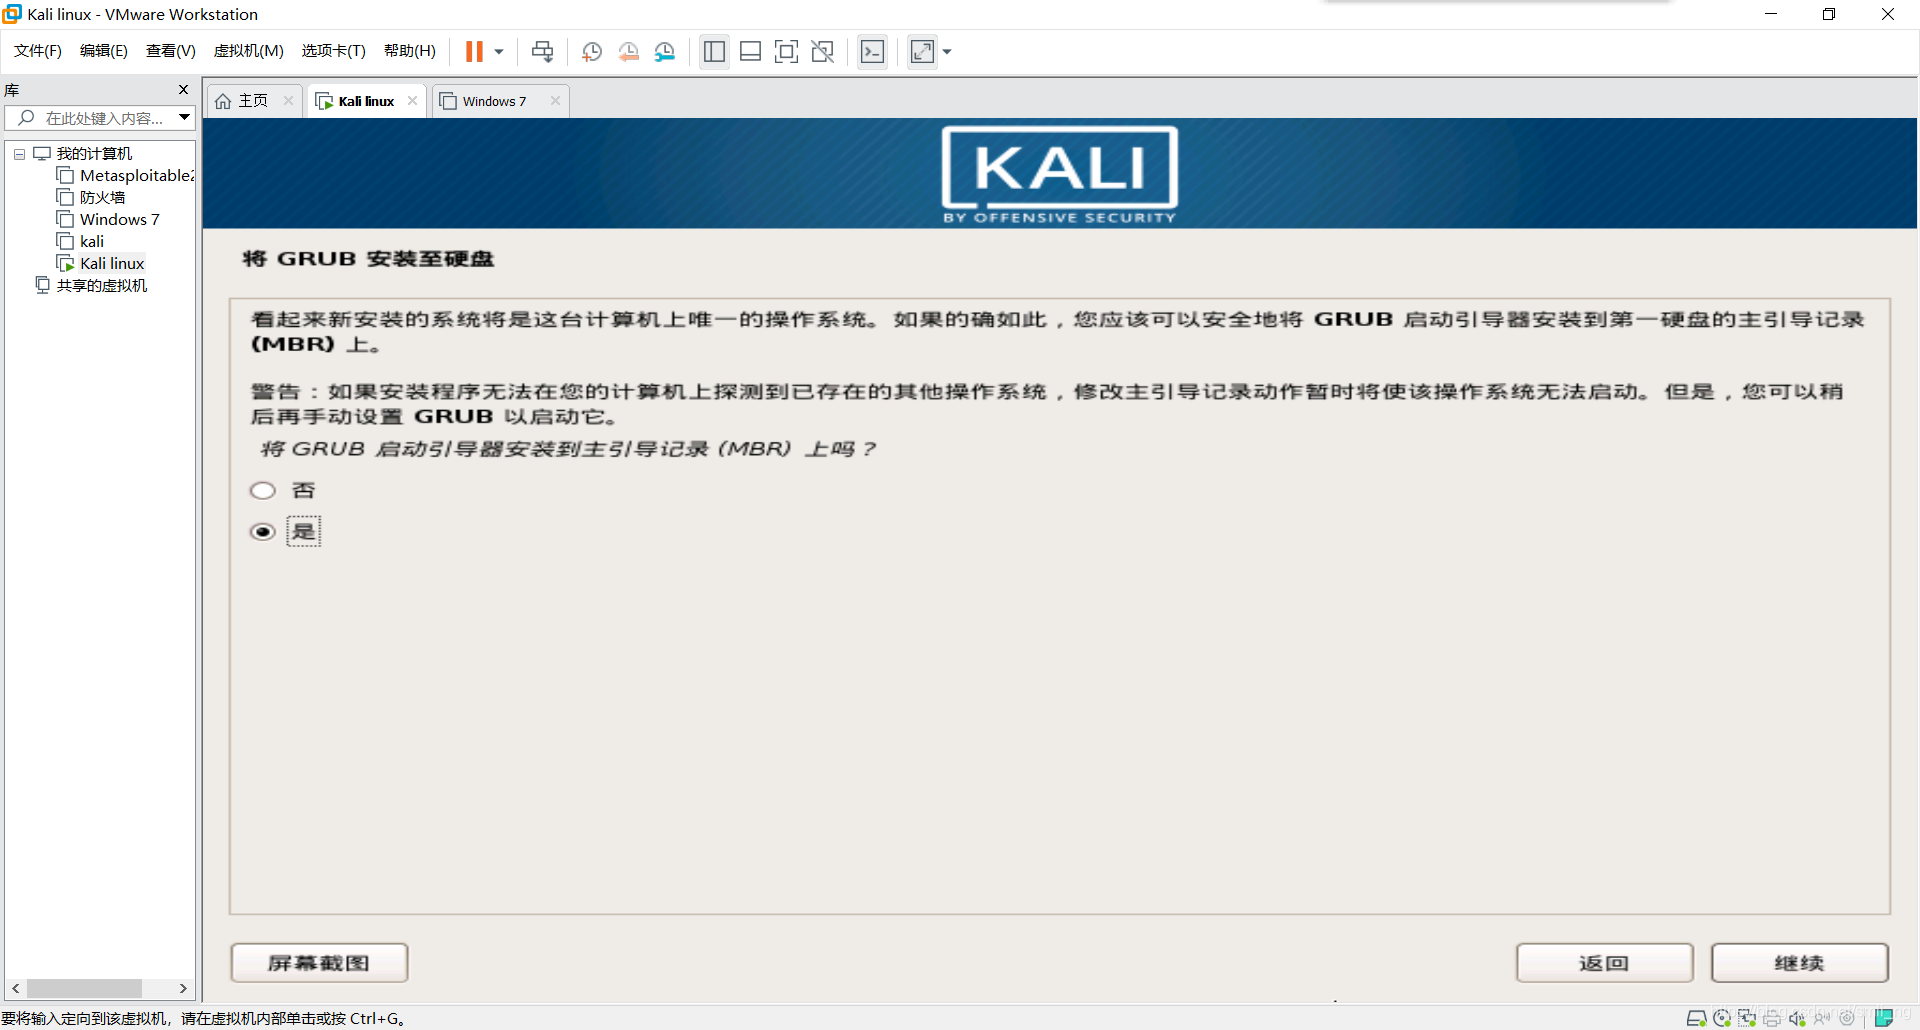Click the webcam device status icon

point(1847,1018)
